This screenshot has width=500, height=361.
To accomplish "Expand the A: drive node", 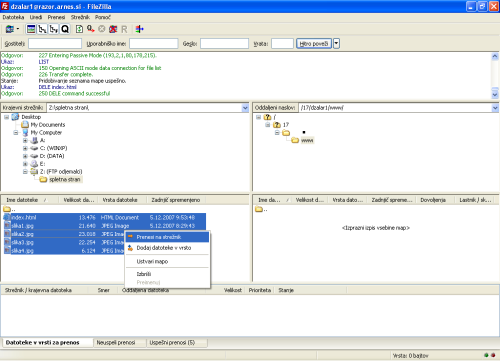I will click(25, 140).
